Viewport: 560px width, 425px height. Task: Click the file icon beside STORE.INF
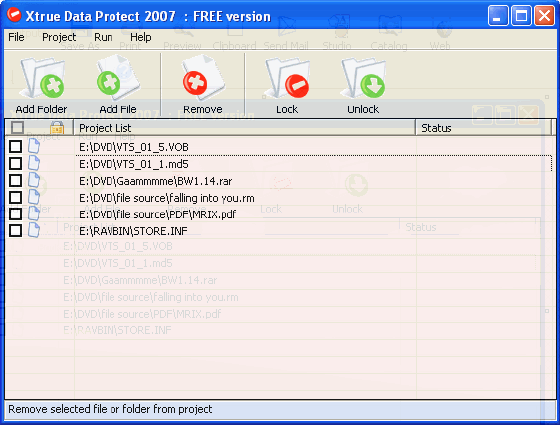coord(34,230)
